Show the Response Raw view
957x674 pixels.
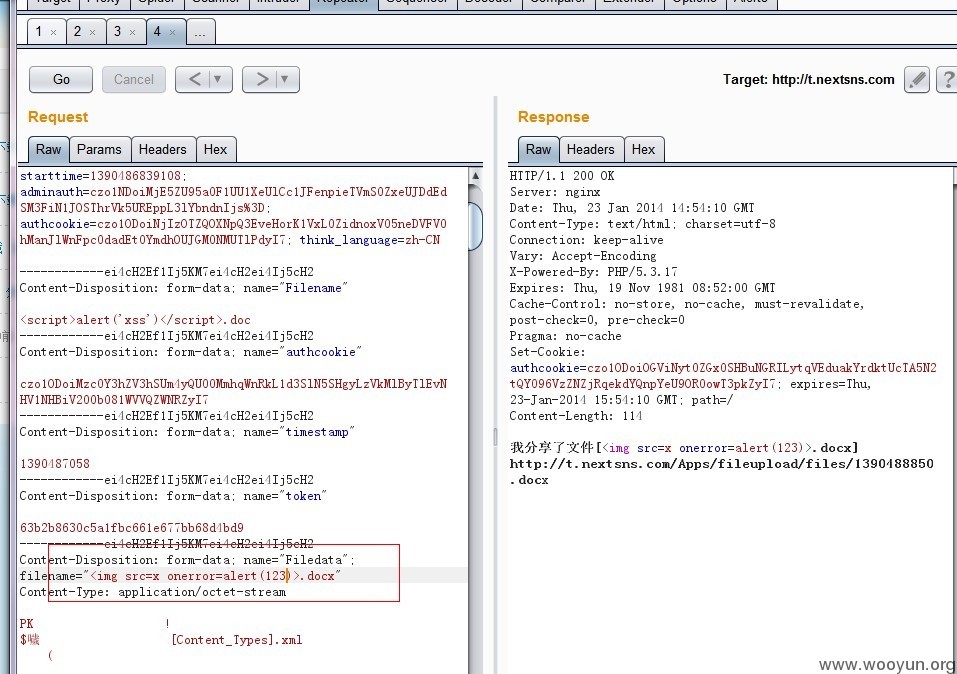pos(538,150)
